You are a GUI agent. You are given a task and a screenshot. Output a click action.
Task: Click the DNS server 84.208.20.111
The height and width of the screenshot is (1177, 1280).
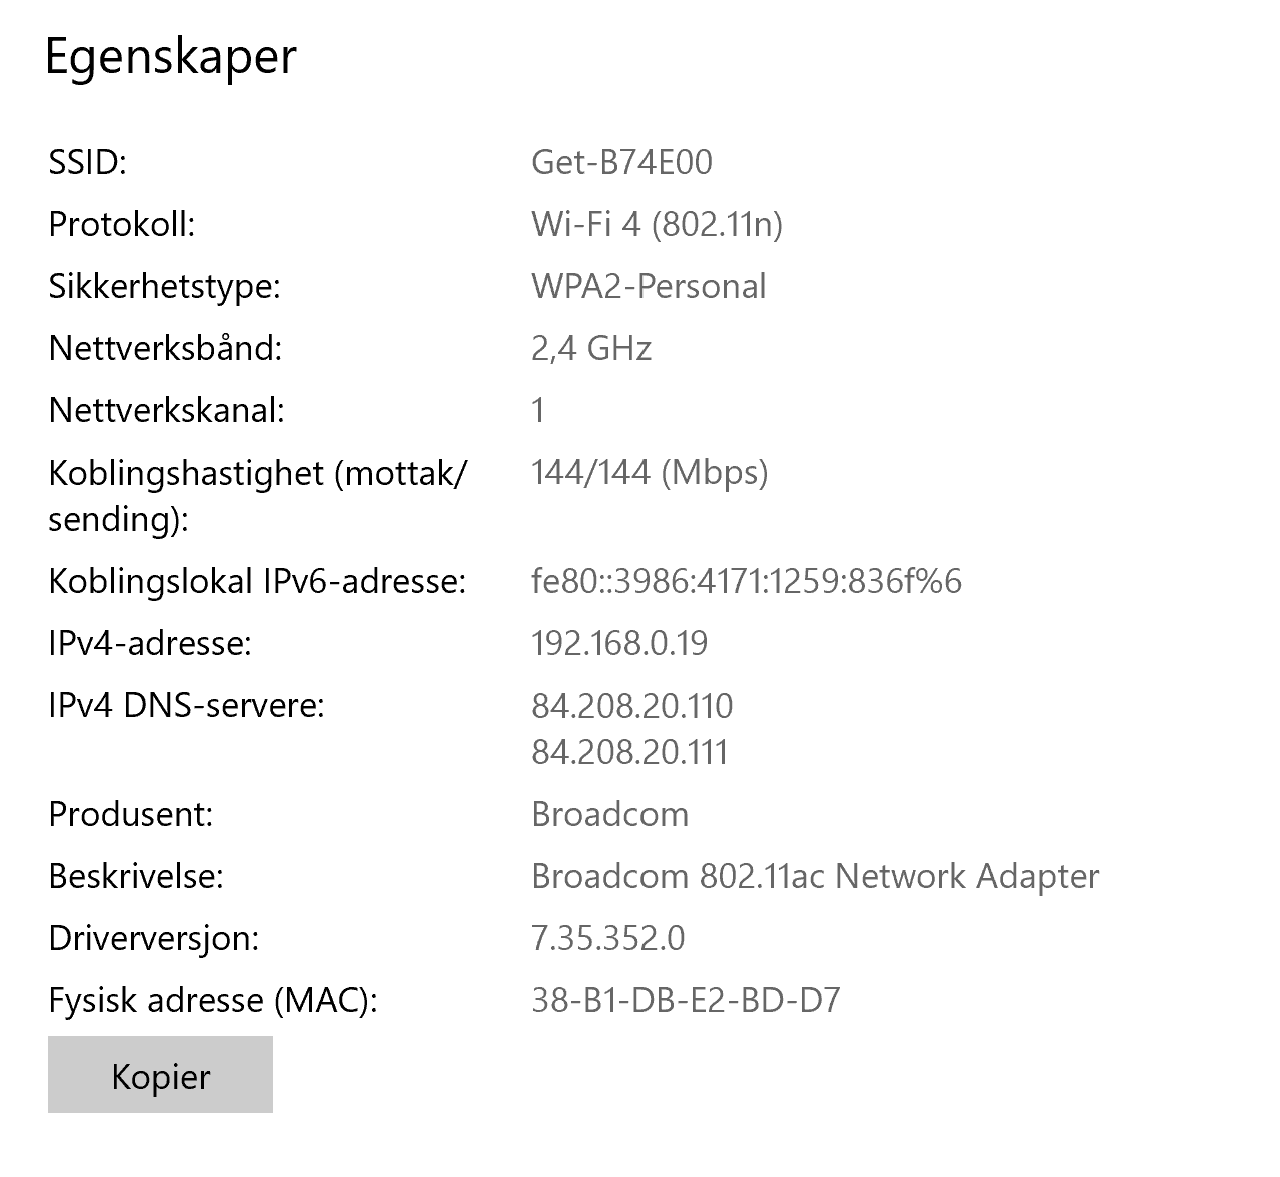coord(629,751)
